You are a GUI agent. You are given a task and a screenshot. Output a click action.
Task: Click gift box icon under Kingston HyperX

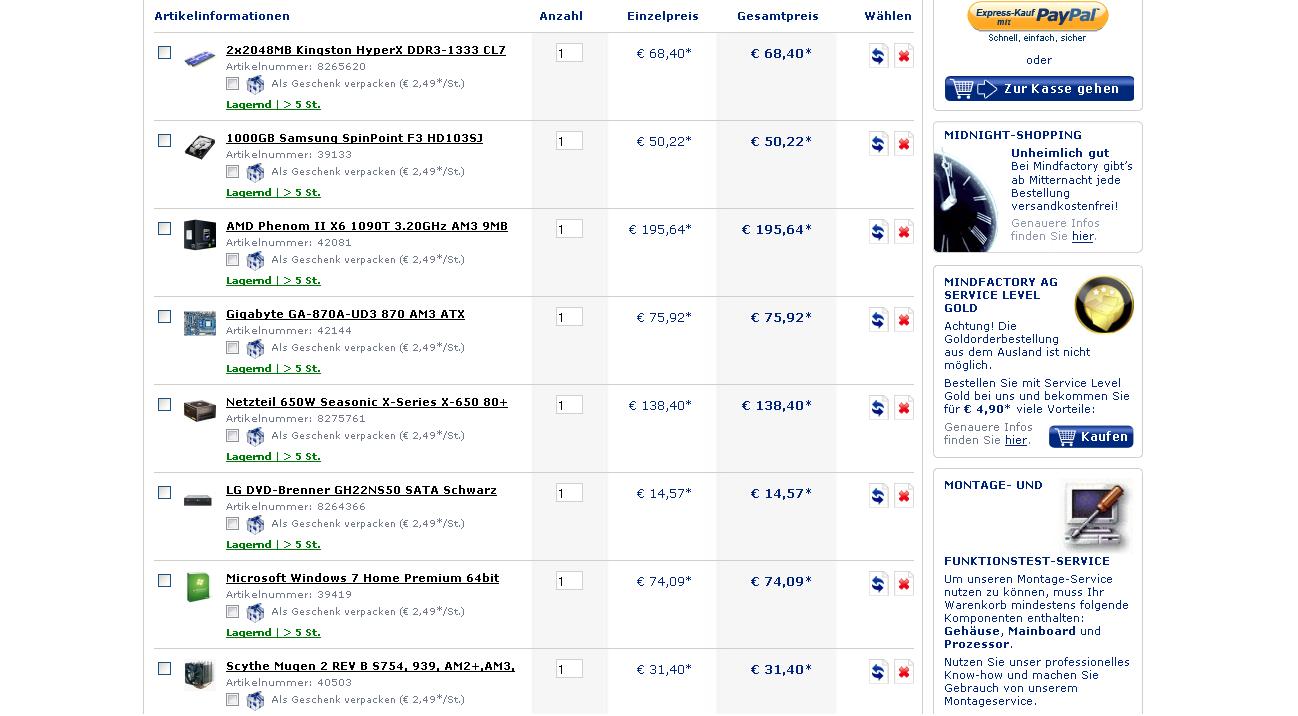[x=255, y=84]
